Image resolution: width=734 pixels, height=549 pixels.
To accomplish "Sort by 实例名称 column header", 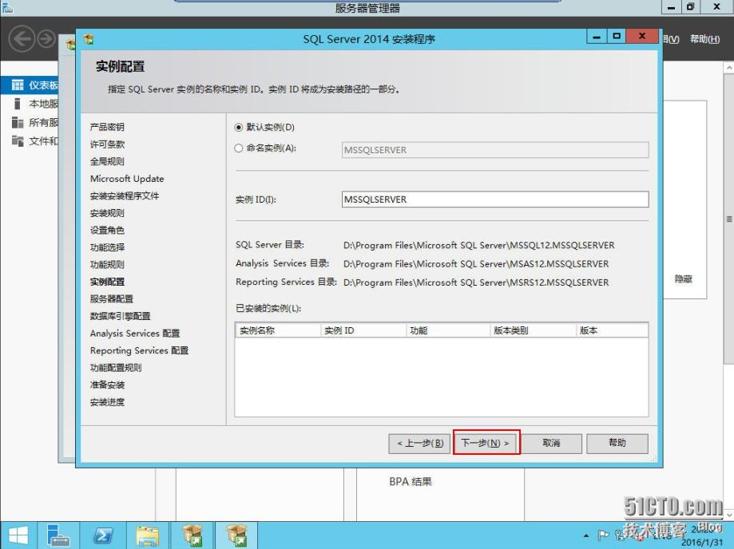I will pos(278,330).
